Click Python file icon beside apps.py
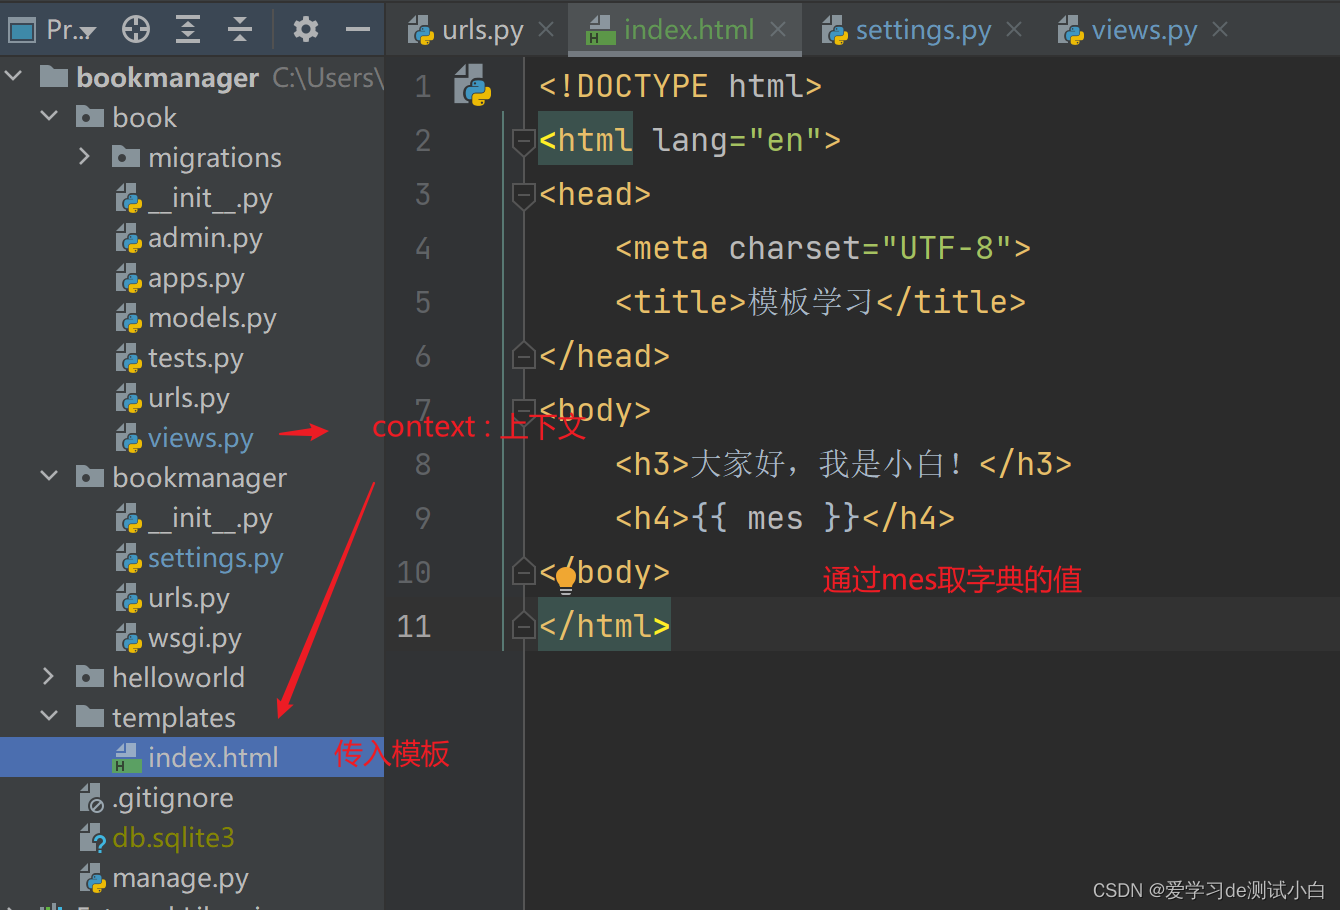This screenshot has height=910, width=1340. (128, 278)
